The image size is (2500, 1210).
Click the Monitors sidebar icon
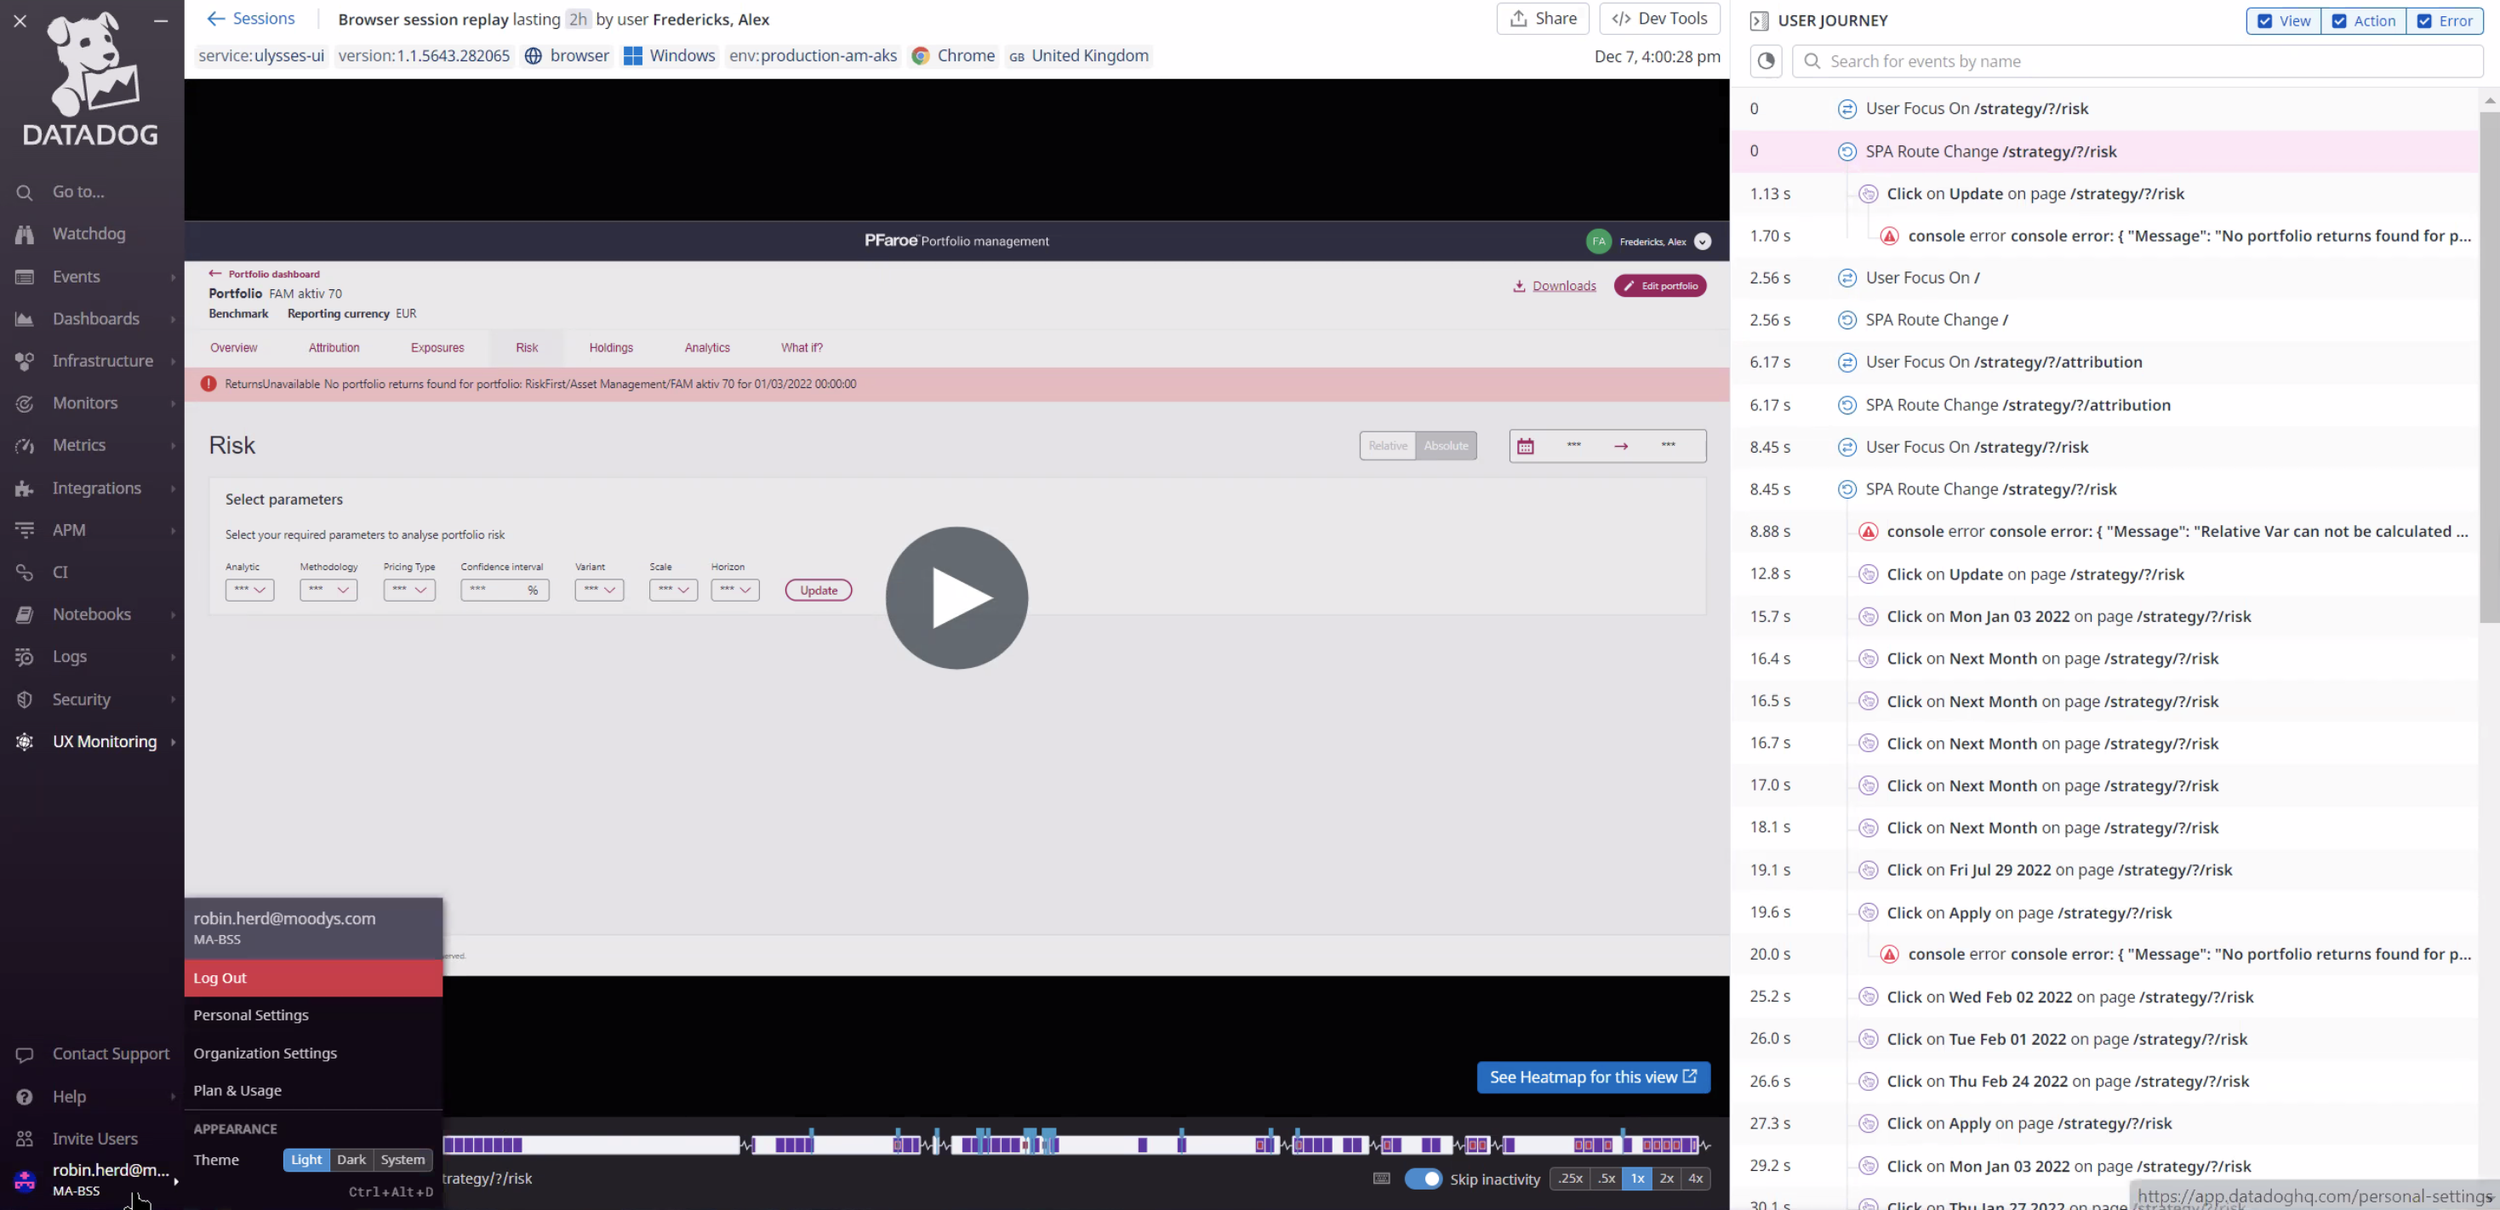(x=25, y=403)
